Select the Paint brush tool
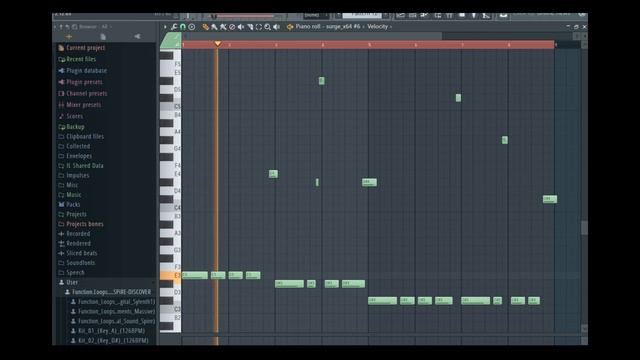The height and width of the screenshot is (360, 640). pyautogui.click(x=214, y=27)
